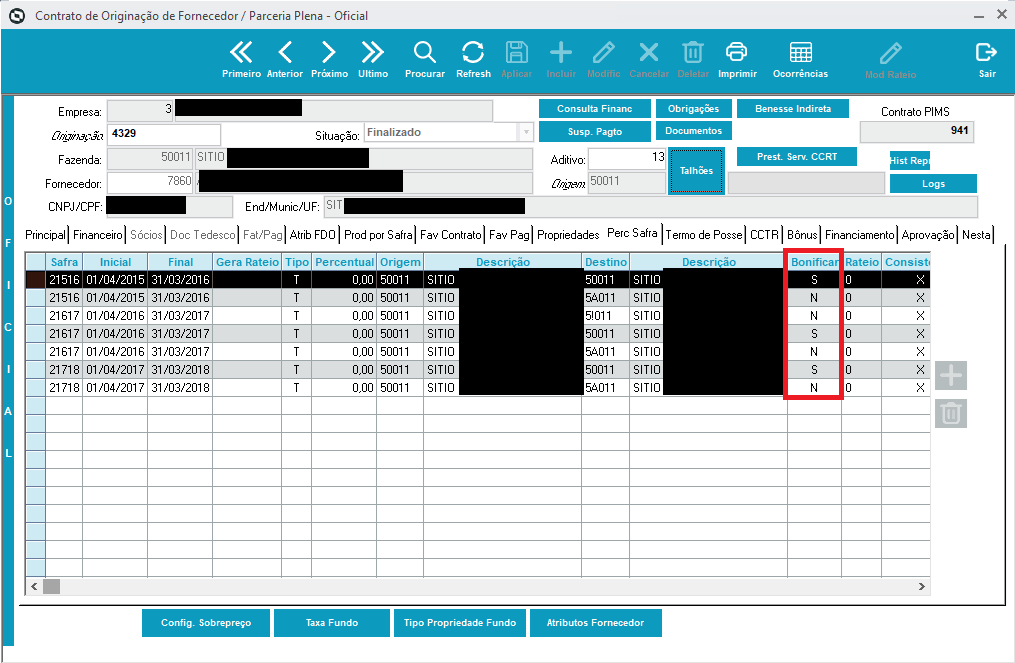The width and height of the screenshot is (1015, 663).
Task: Switch to the Principal tab
Action: 45,235
